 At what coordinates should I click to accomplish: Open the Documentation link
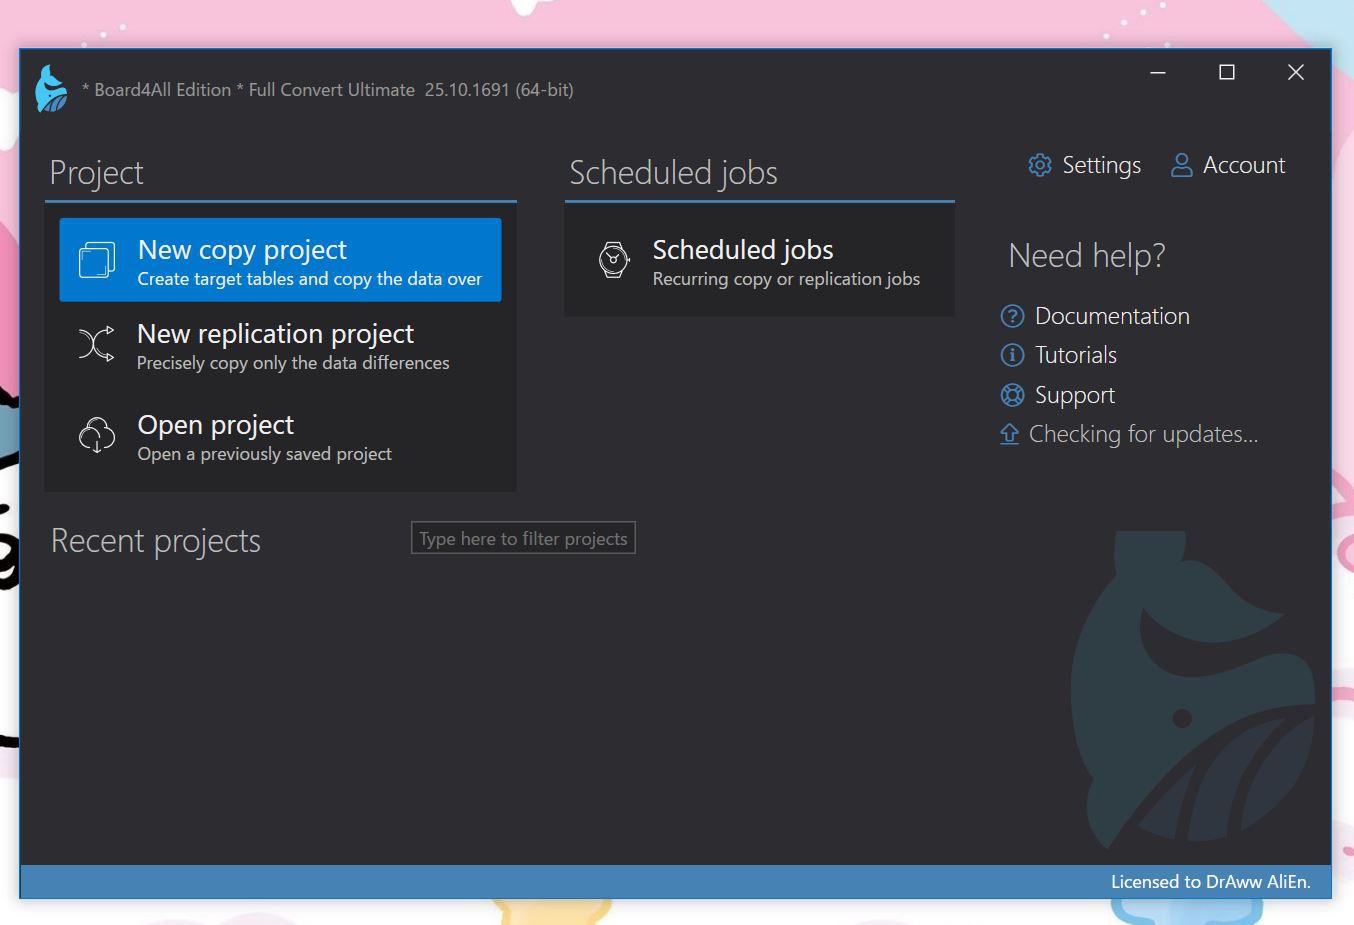(x=1112, y=316)
